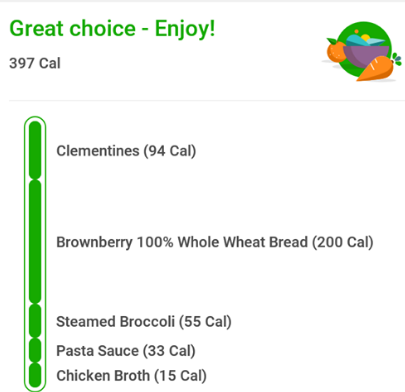Viewport: 405px width, 392px height.
Task: Click the teal leaves beside the carrot
Action: pyautogui.click(x=397, y=59)
